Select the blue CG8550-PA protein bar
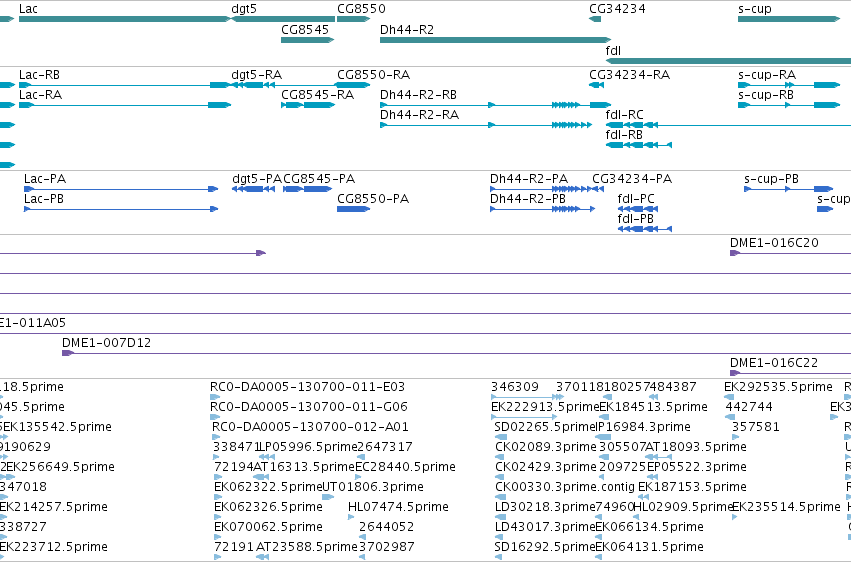Viewport: 851px width, 562px height. (x=353, y=209)
